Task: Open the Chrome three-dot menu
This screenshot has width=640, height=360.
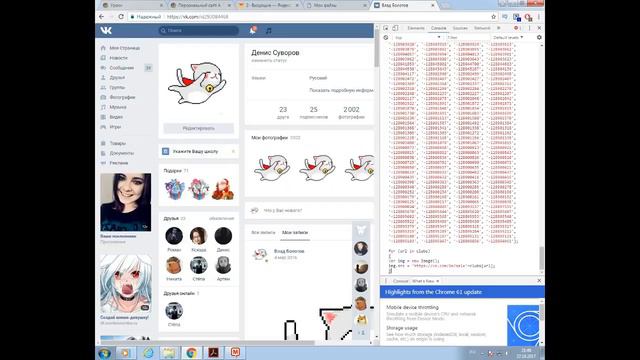Action: 539,17
